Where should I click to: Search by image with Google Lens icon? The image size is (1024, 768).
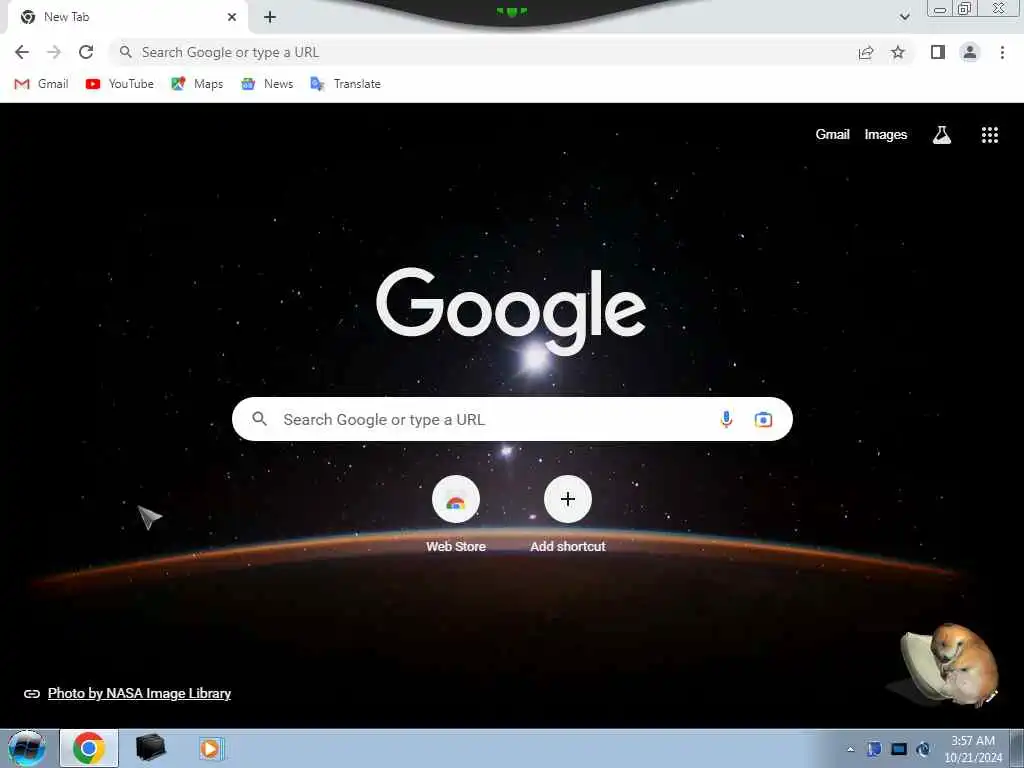763,419
